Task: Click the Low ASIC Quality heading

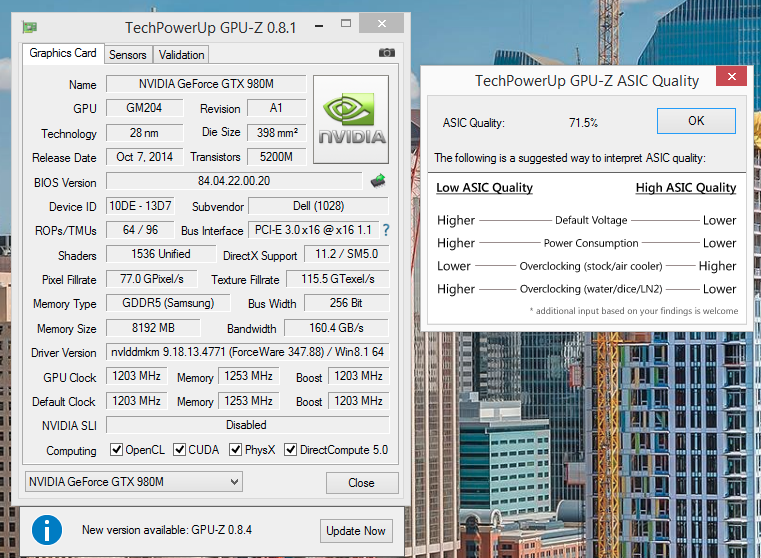Action: (484, 188)
